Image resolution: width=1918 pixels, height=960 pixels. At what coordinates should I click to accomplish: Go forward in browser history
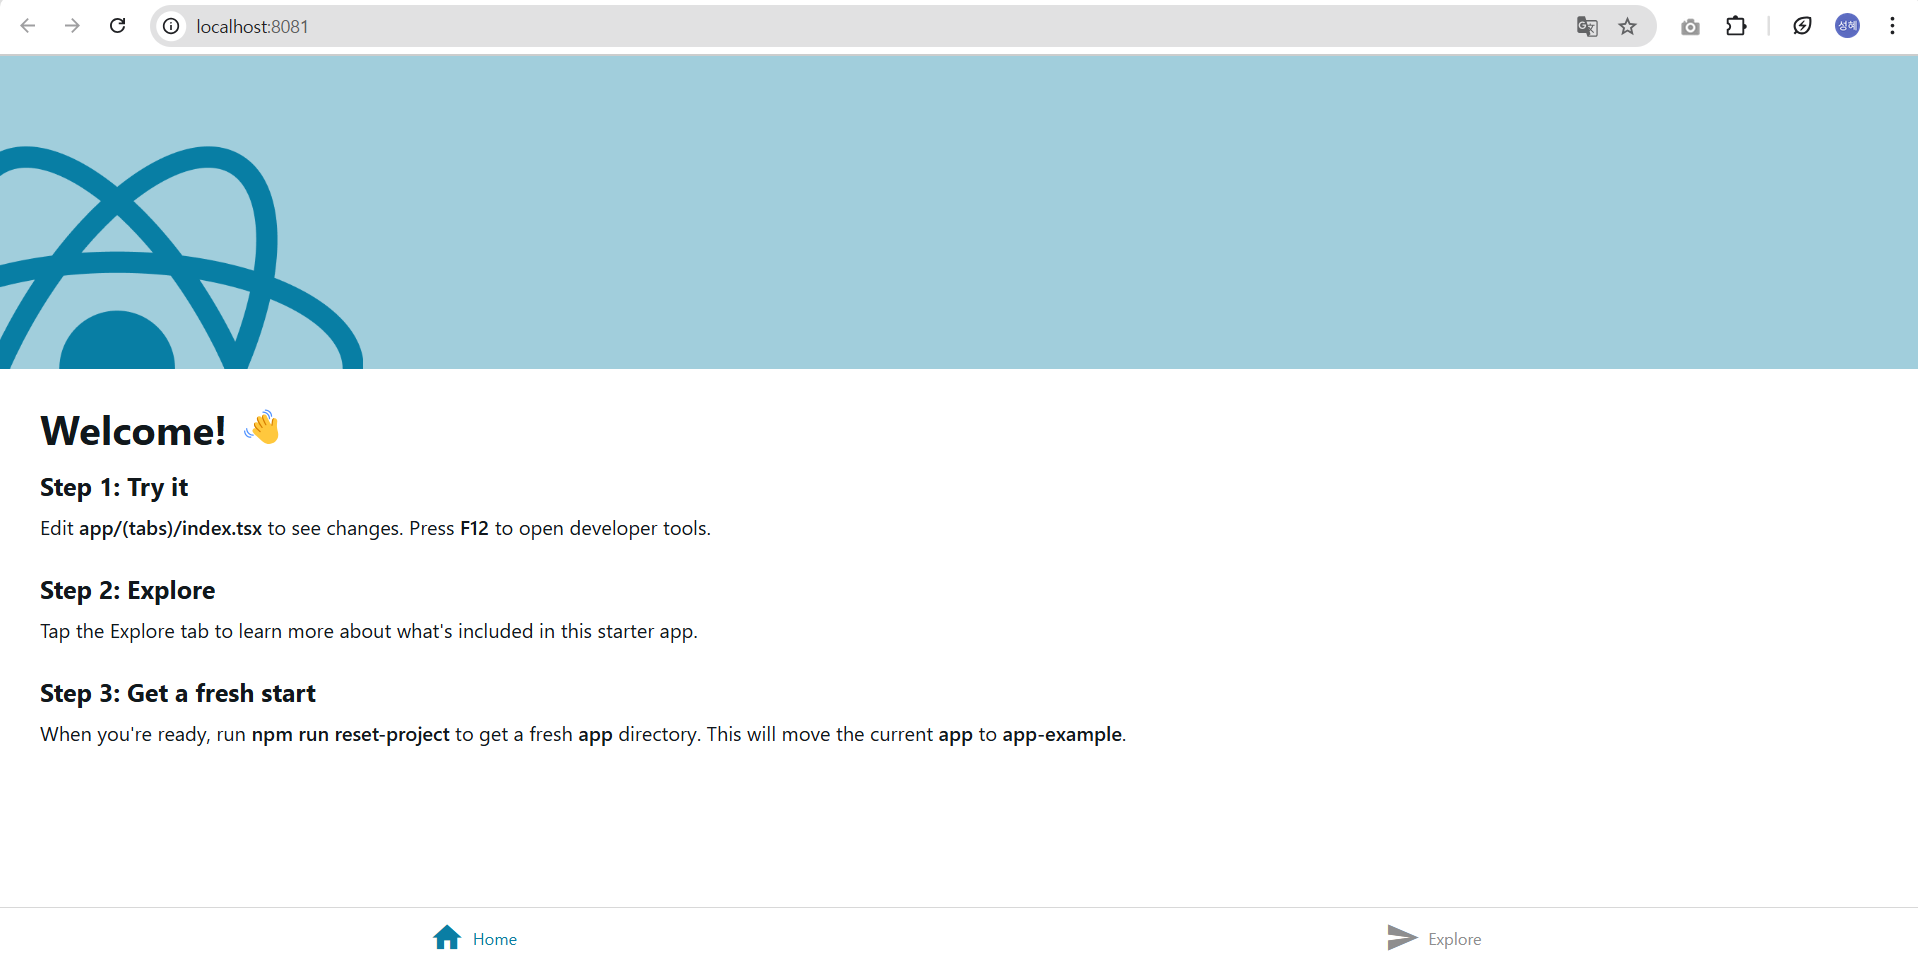point(72,26)
